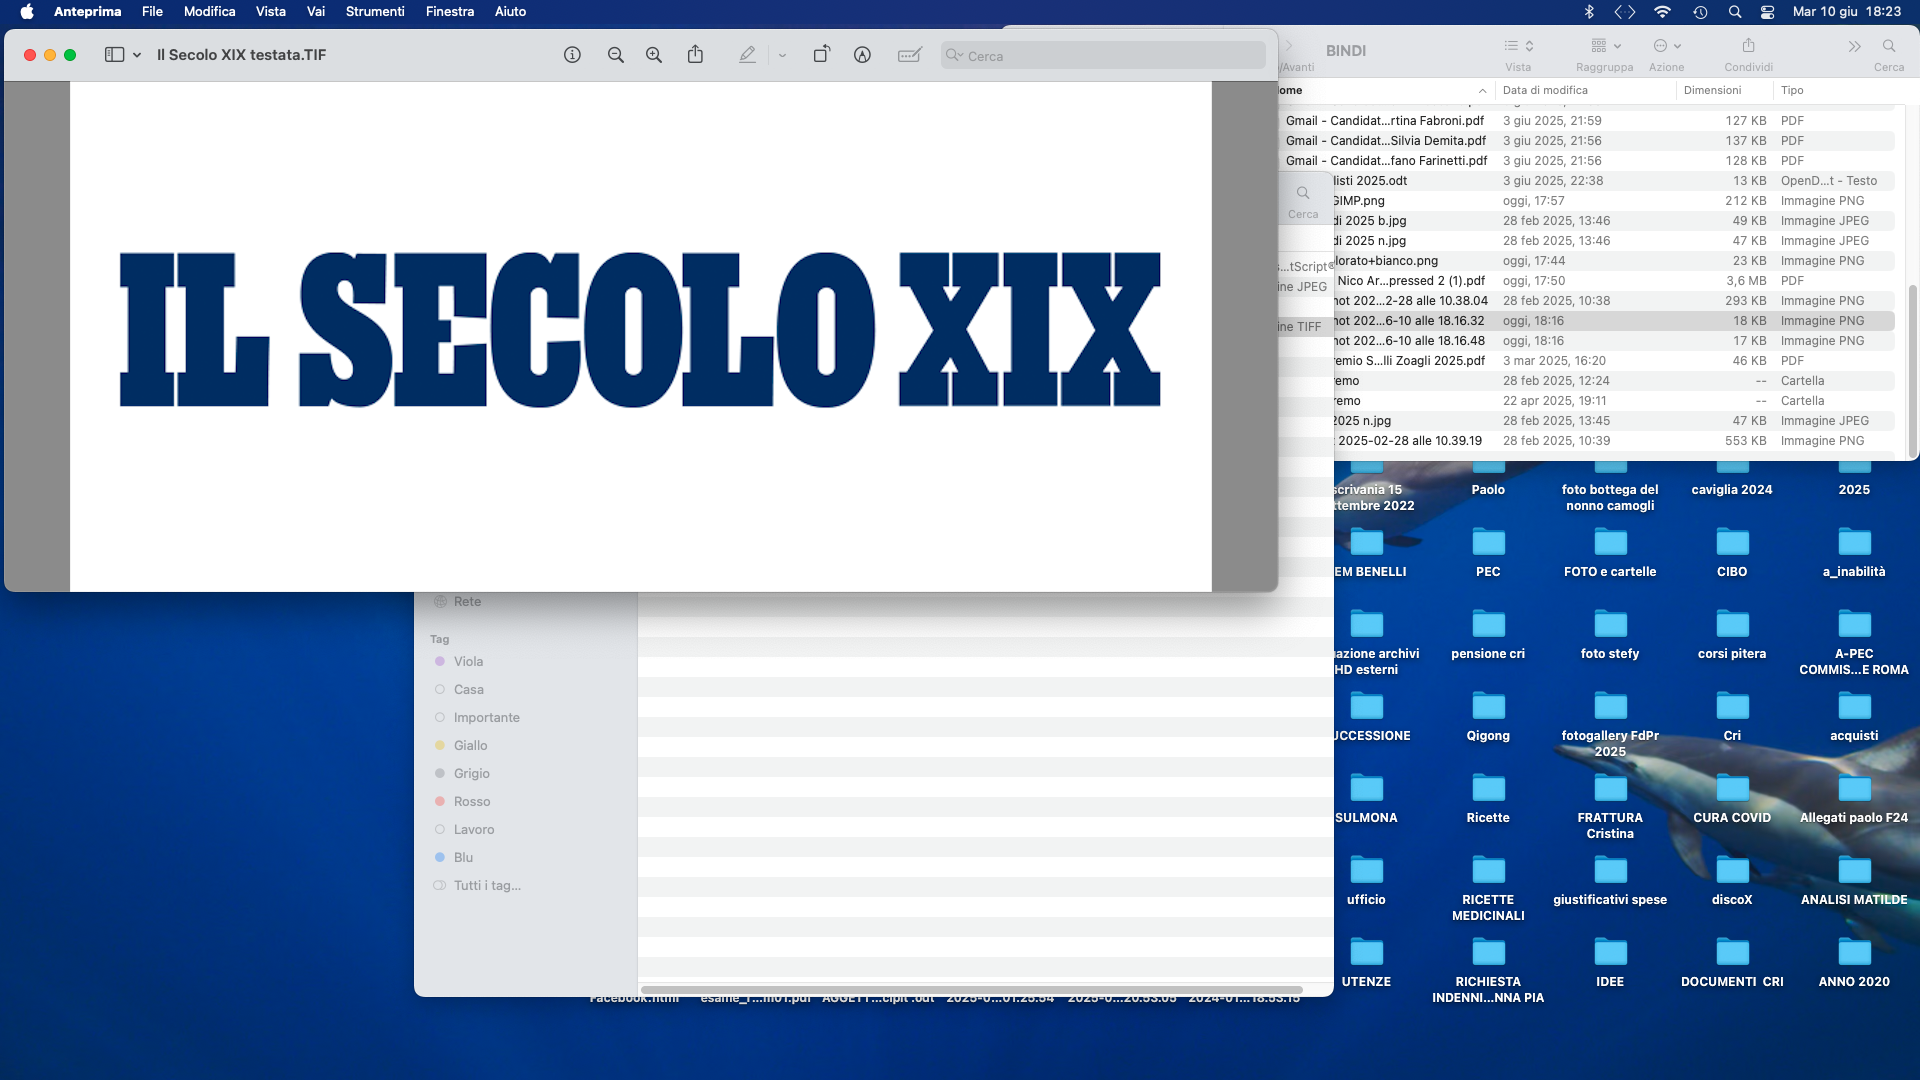The width and height of the screenshot is (1920, 1080).
Task: Toggle the name column sort arrow
Action: pyautogui.click(x=1482, y=91)
